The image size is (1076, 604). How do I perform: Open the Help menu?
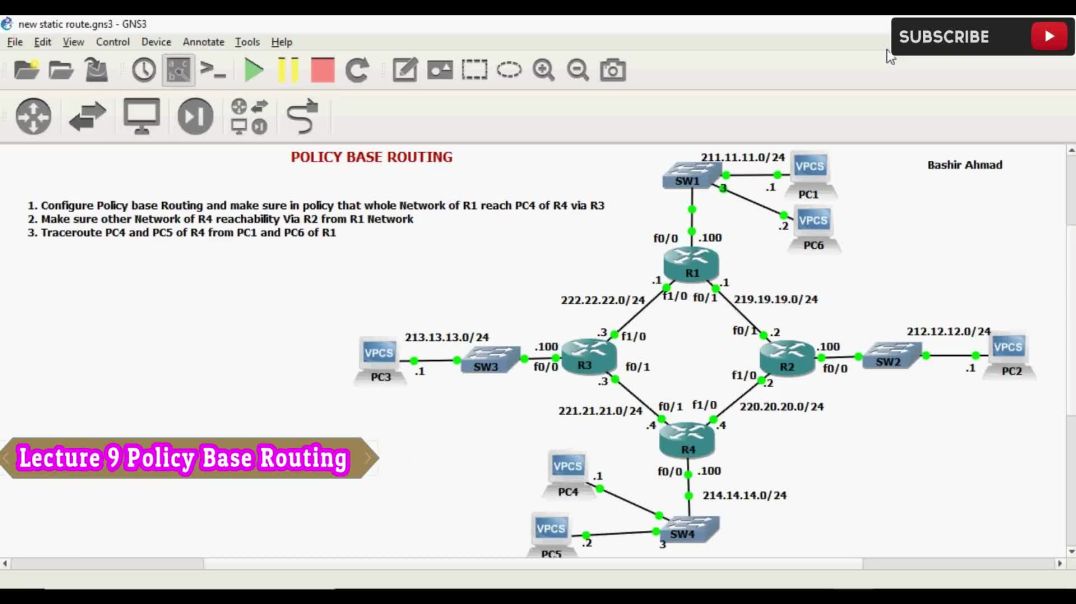pyautogui.click(x=281, y=42)
